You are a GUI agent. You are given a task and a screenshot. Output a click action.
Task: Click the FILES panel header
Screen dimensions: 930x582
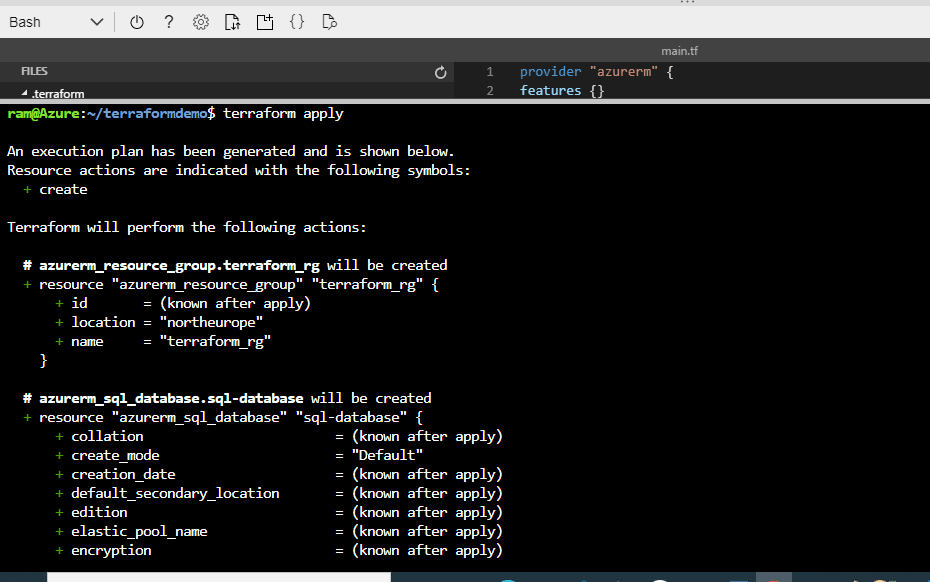coord(34,71)
